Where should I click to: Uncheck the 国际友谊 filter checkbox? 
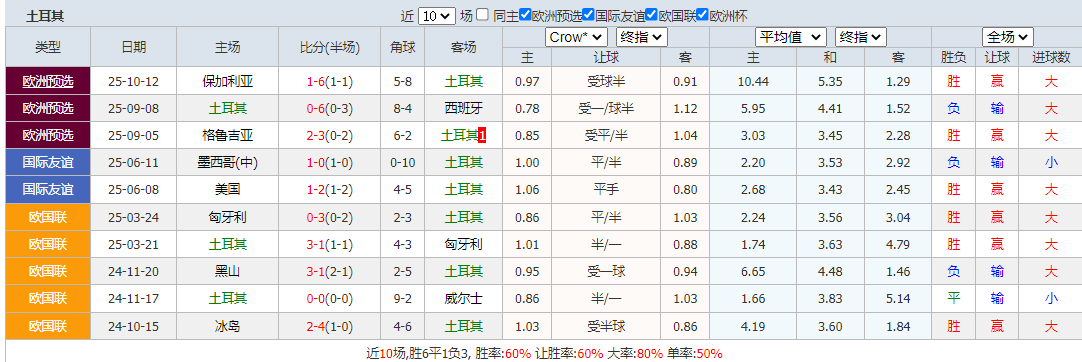(x=589, y=14)
